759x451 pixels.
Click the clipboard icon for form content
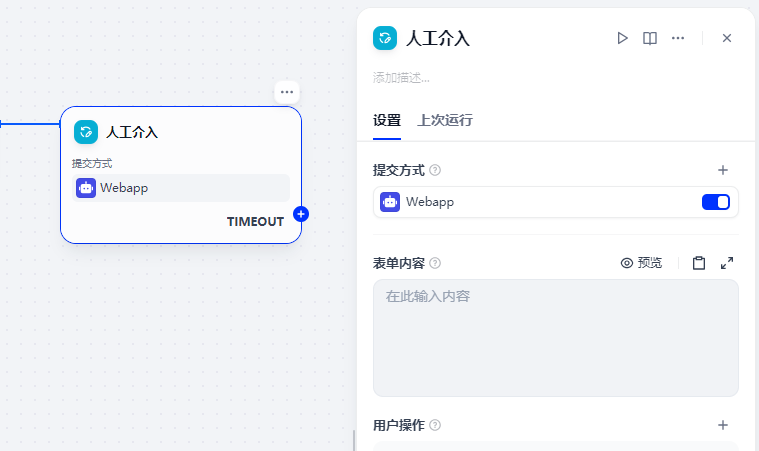click(699, 263)
